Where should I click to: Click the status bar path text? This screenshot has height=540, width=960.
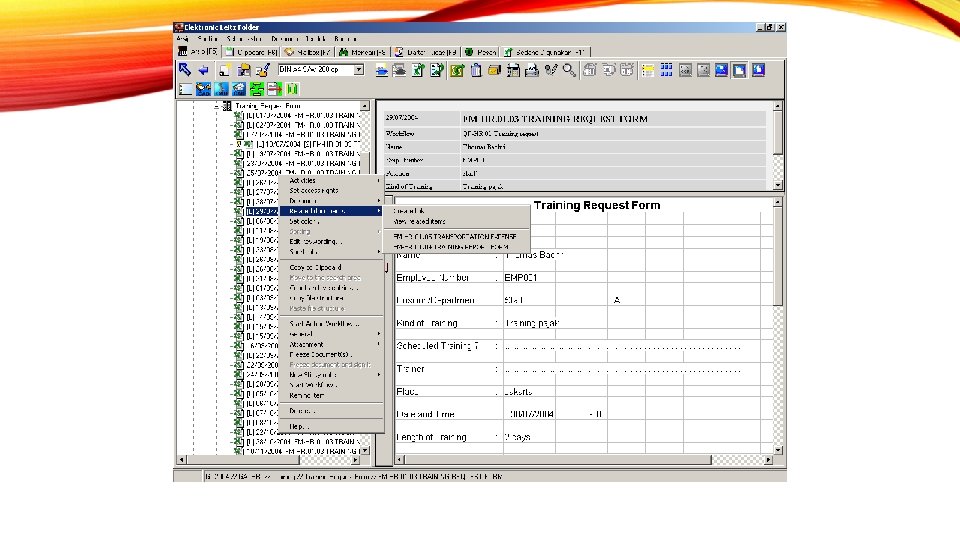pyautogui.click(x=353, y=476)
